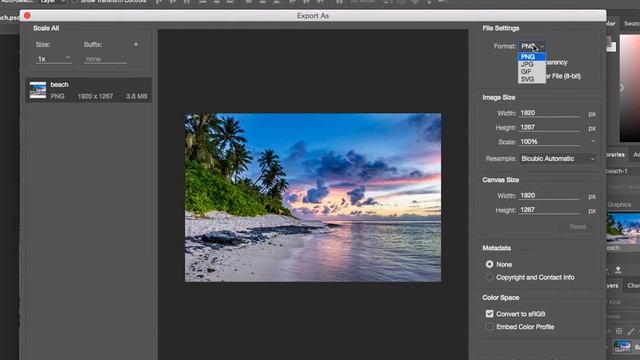Open the Format dropdown in File Settings

(x=532, y=46)
